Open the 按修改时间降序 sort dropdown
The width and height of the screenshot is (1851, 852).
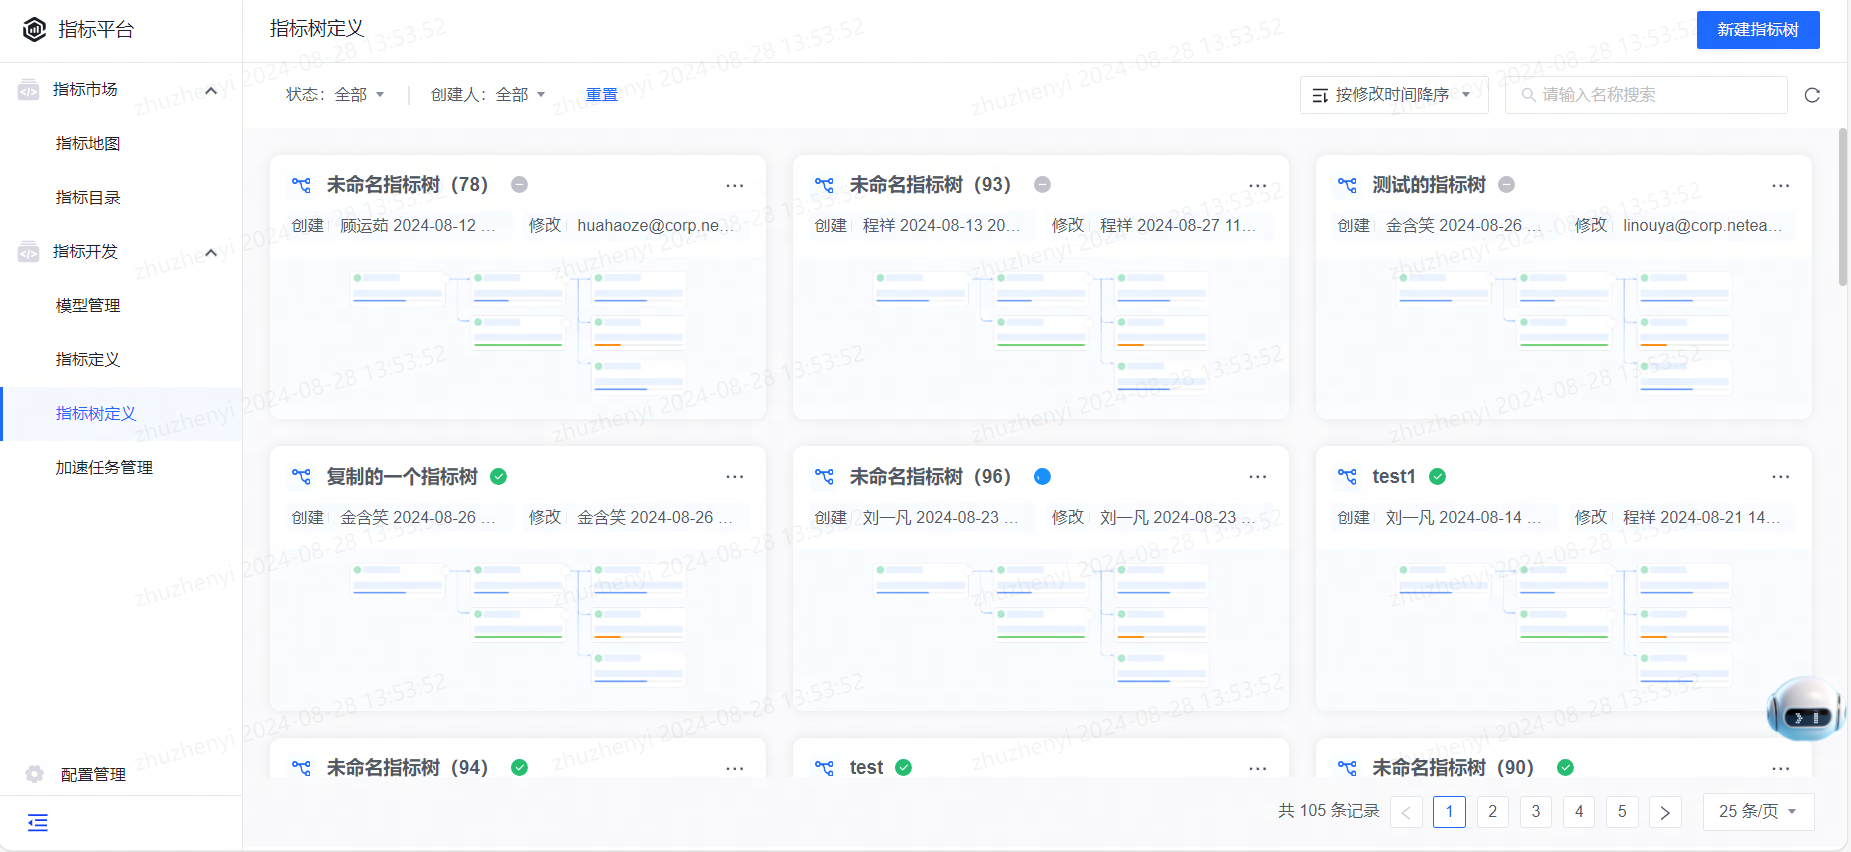coord(1394,95)
